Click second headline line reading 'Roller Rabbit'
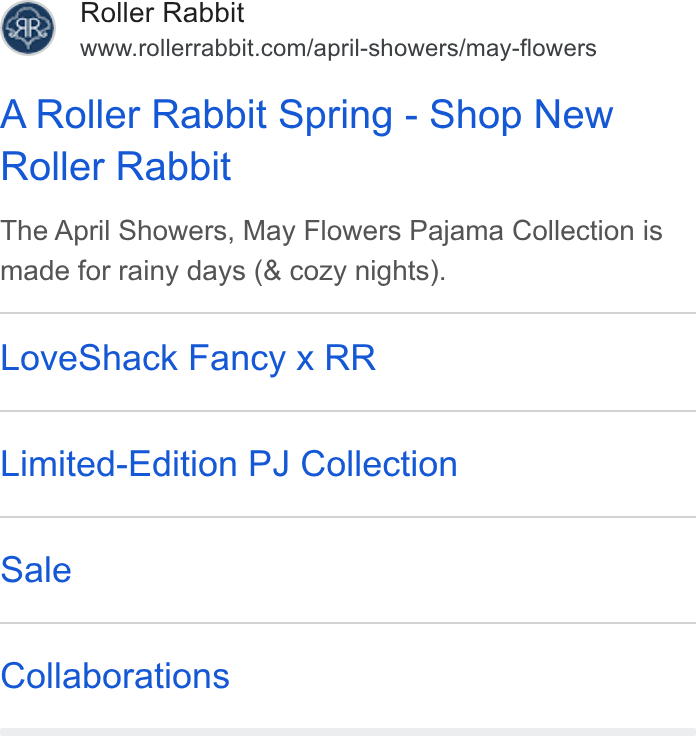696x736 pixels. (x=116, y=167)
